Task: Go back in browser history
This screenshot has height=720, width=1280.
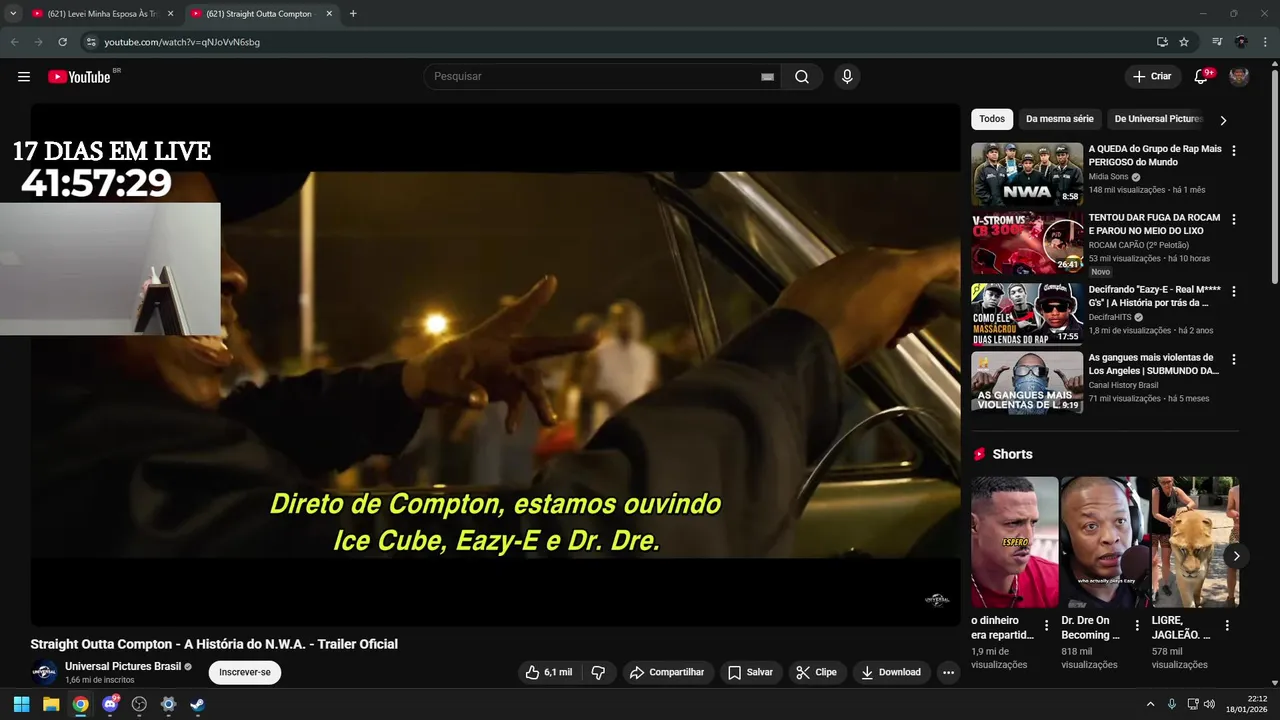Action: [x=14, y=42]
